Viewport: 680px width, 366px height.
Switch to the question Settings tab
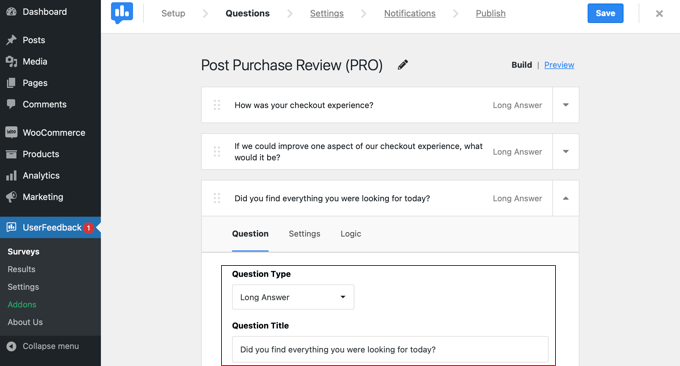(x=304, y=234)
